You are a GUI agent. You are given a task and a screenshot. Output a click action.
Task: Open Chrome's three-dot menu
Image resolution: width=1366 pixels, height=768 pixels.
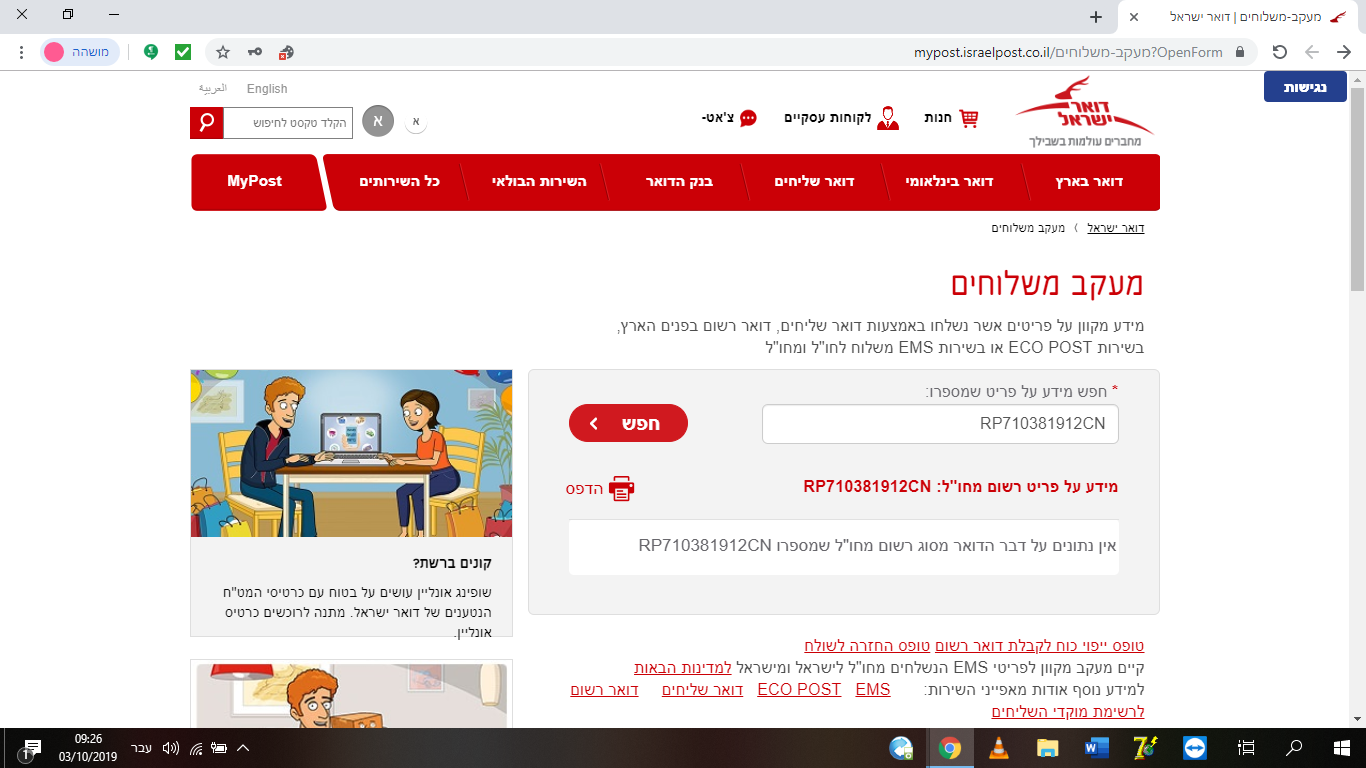(x=22, y=52)
